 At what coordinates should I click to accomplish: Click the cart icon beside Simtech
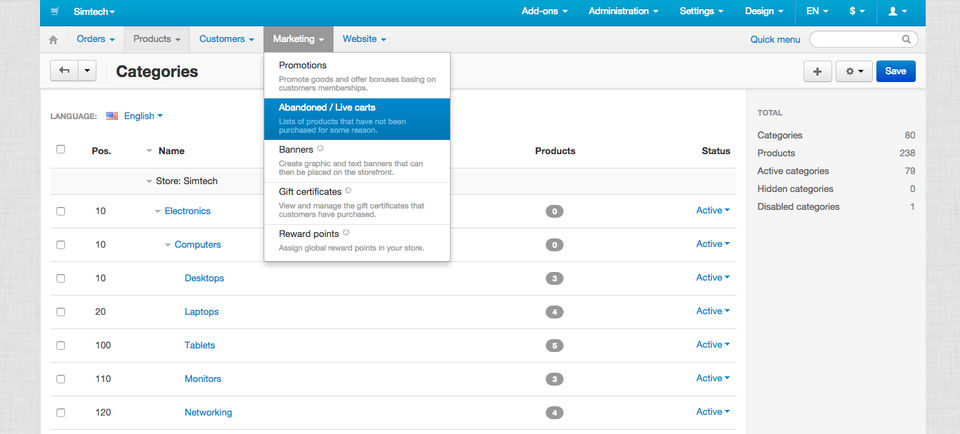pyautogui.click(x=54, y=12)
